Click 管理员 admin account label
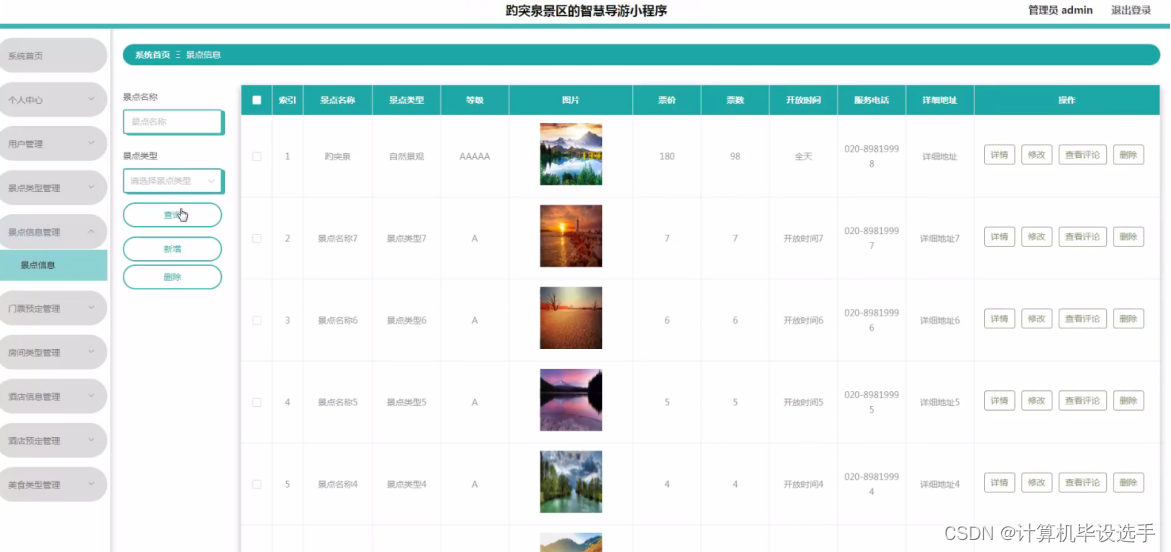Viewport: 1171px width, 552px height. tap(1060, 10)
